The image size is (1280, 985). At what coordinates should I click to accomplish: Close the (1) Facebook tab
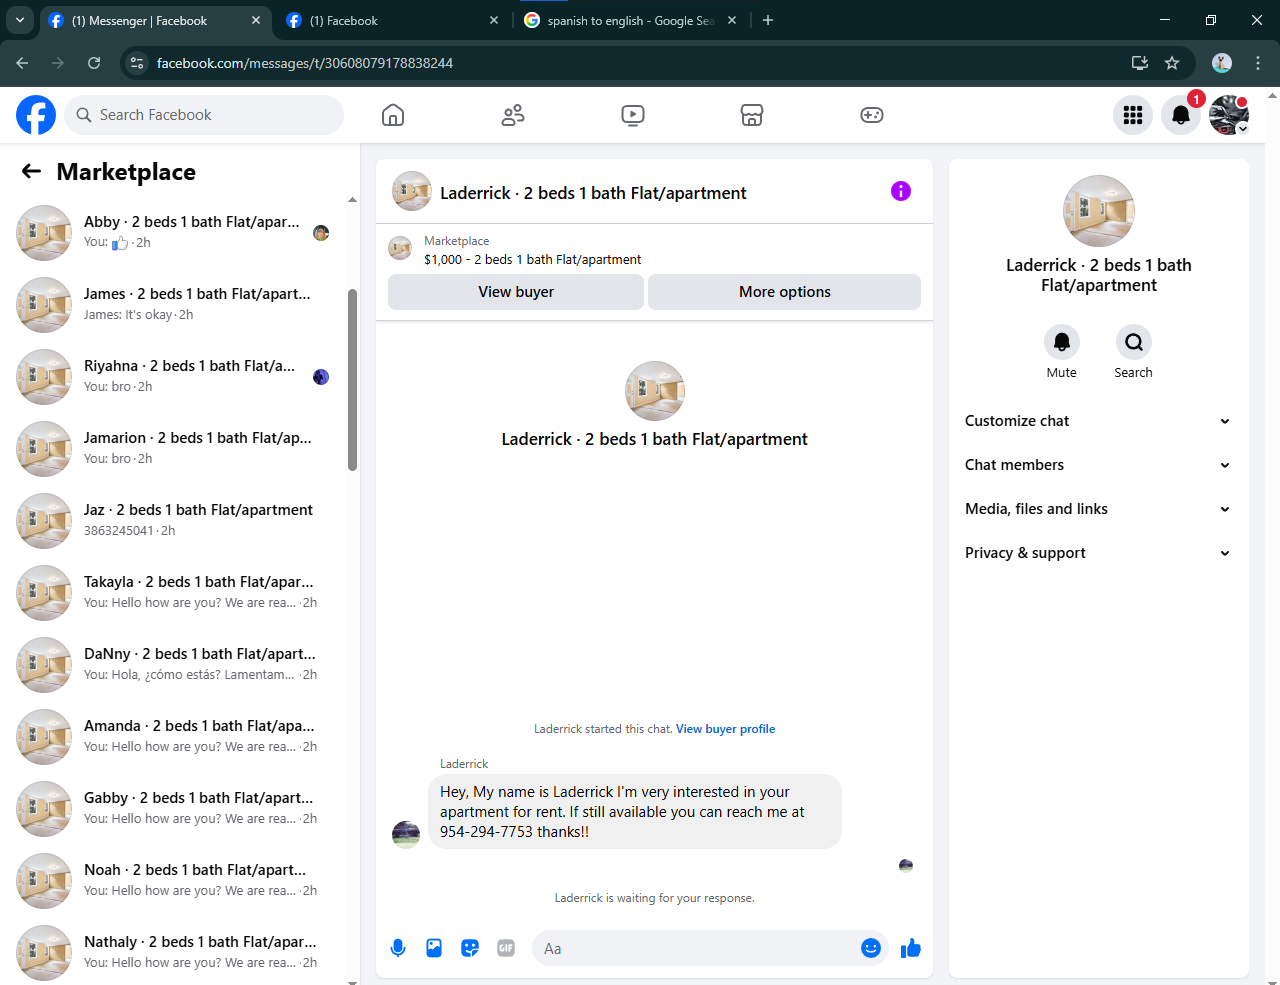(494, 20)
